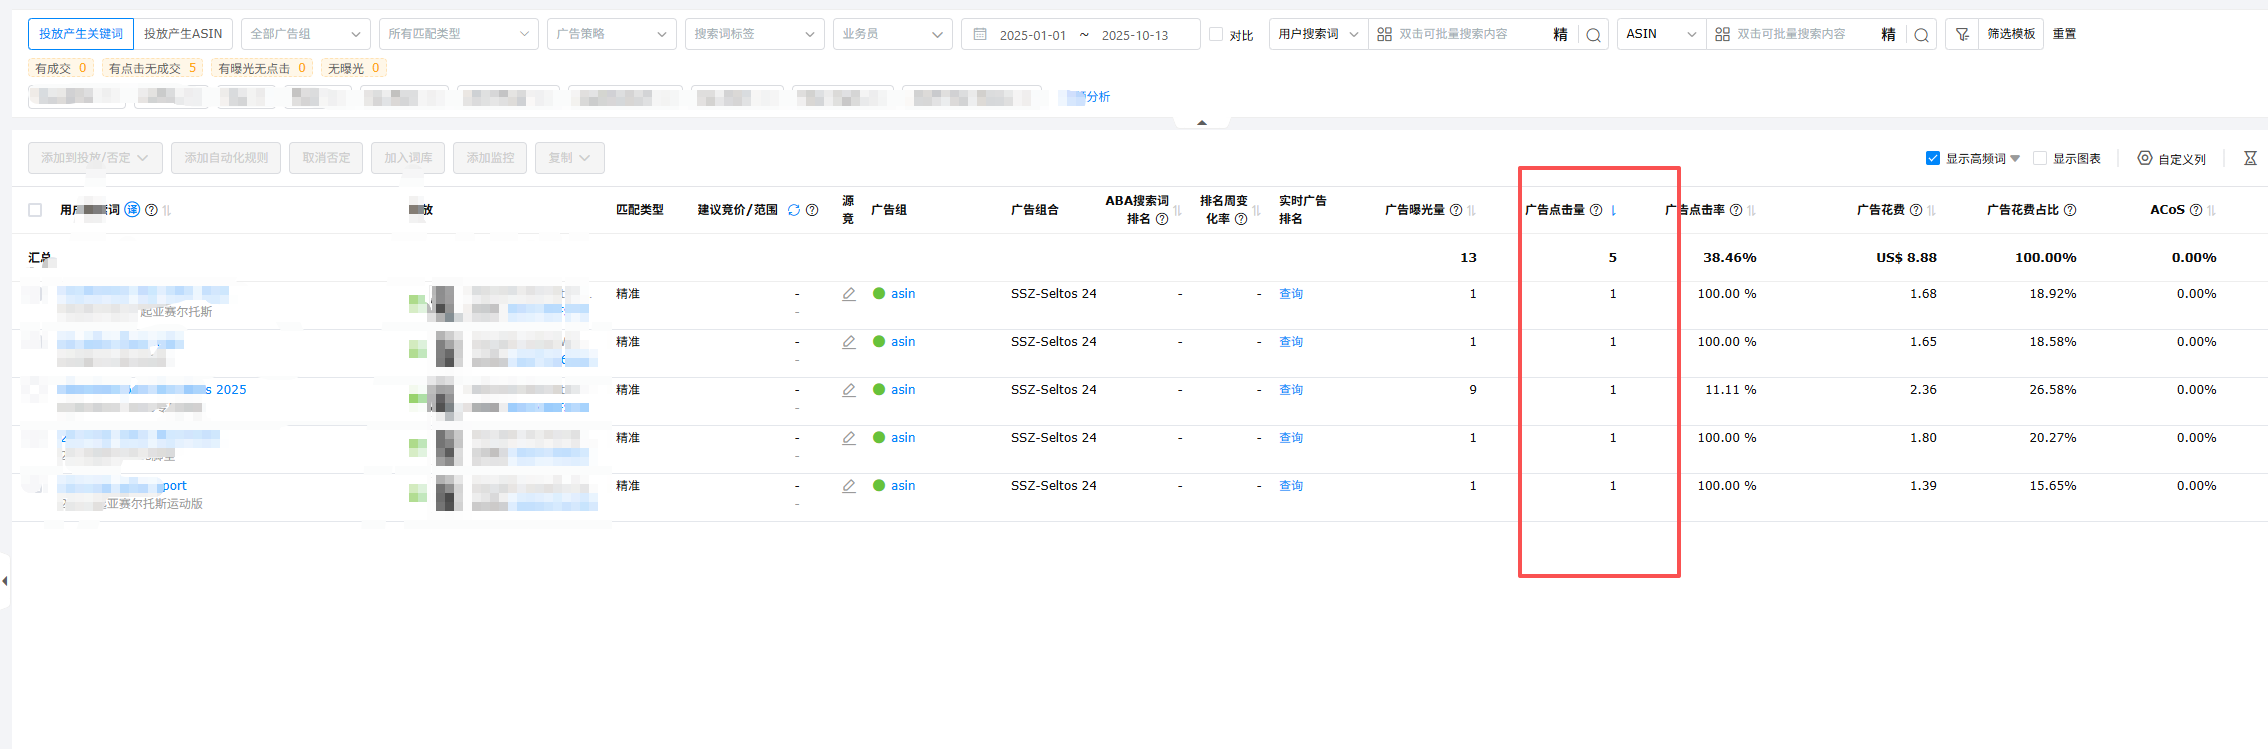Image resolution: width=2268 pixels, height=749 pixels.
Task: Check the 显示图表 checkbox
Action: pos(2040,158)
